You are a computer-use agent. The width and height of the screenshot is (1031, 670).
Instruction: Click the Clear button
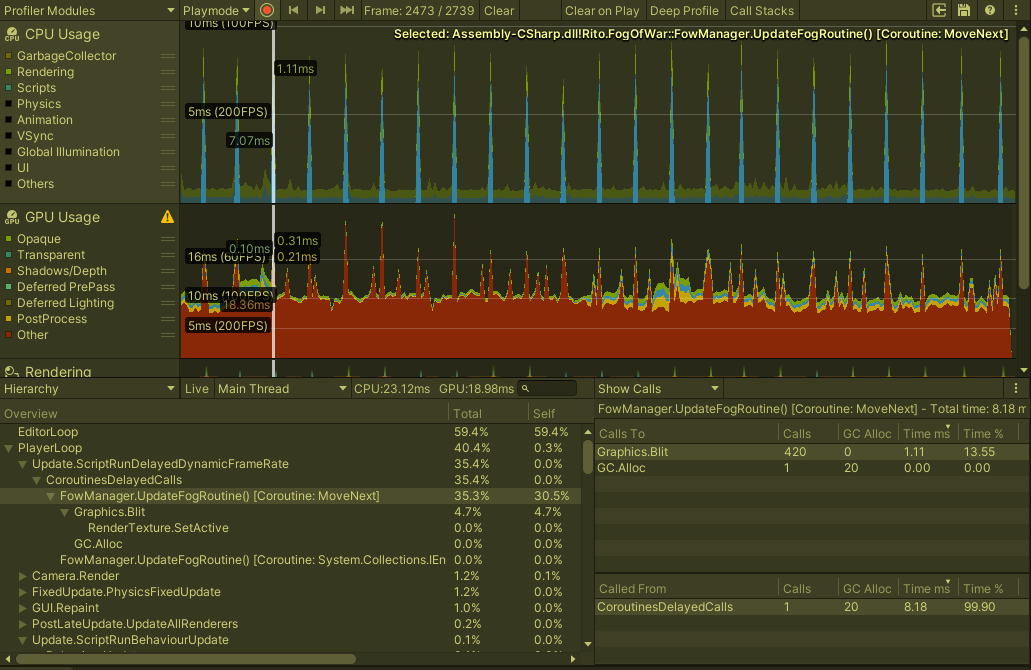pyautogui.click(x=499, y=11)
